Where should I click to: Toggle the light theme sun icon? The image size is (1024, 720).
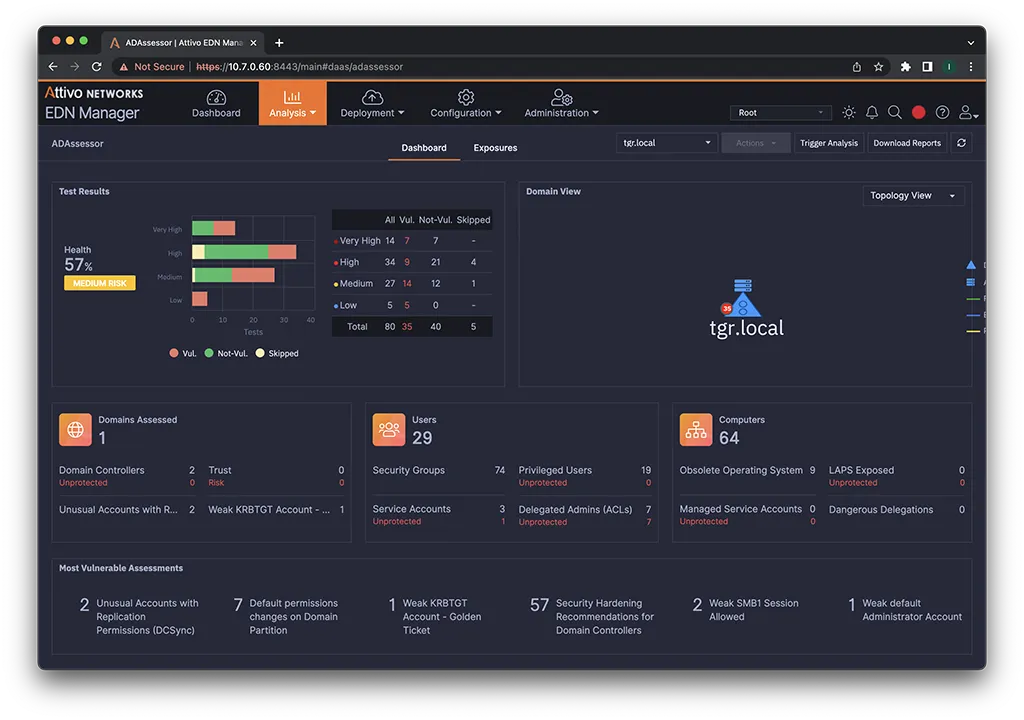[848, 112]
